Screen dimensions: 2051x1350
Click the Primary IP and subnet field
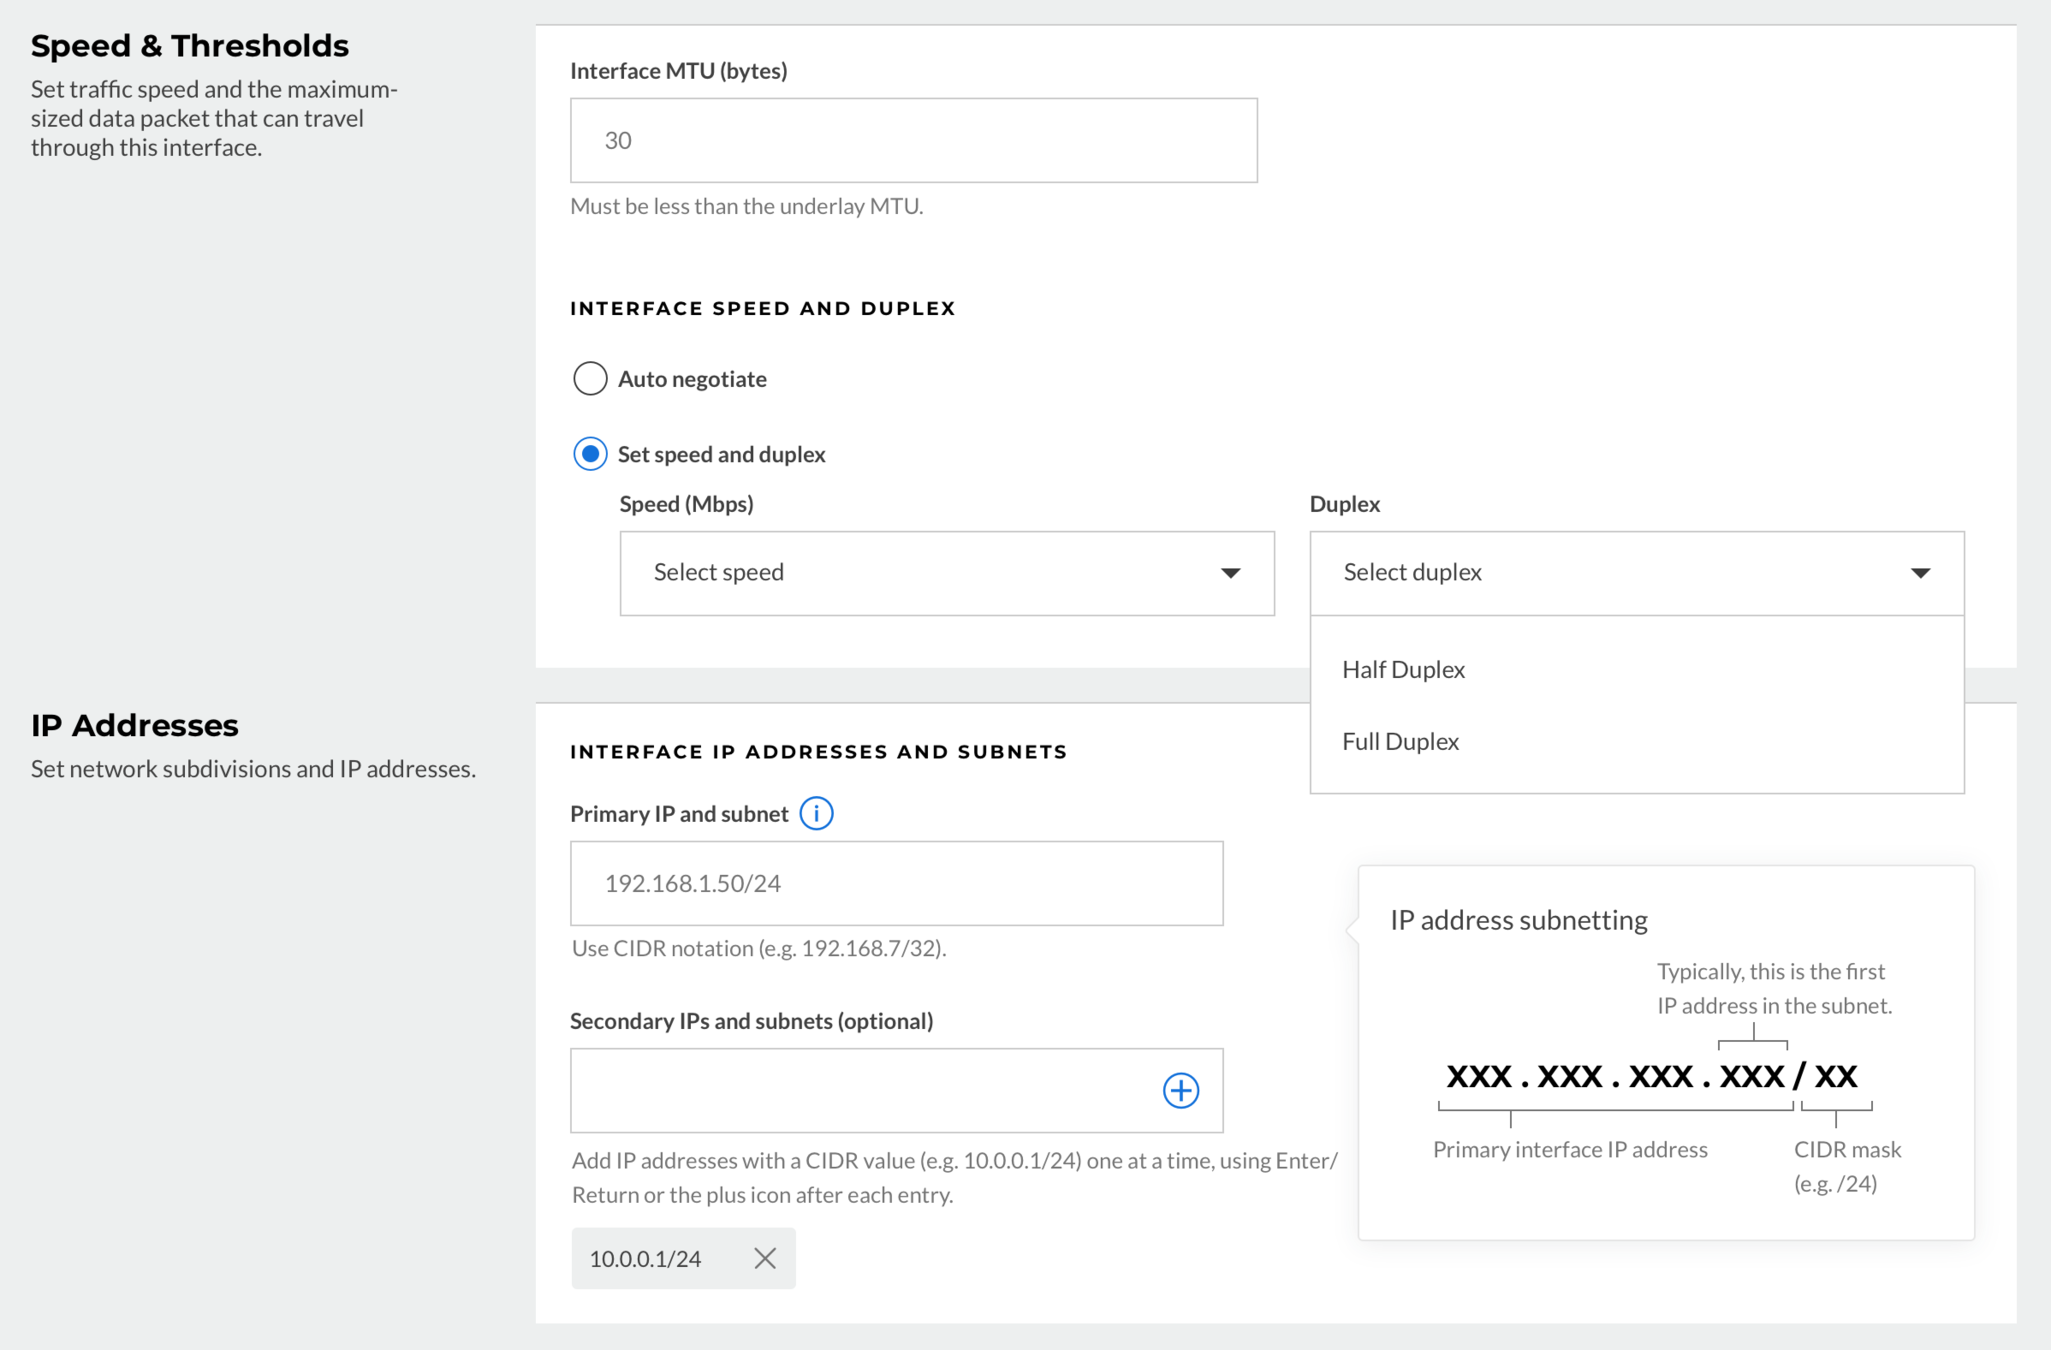pyautogui.click(x=896, y=883)
